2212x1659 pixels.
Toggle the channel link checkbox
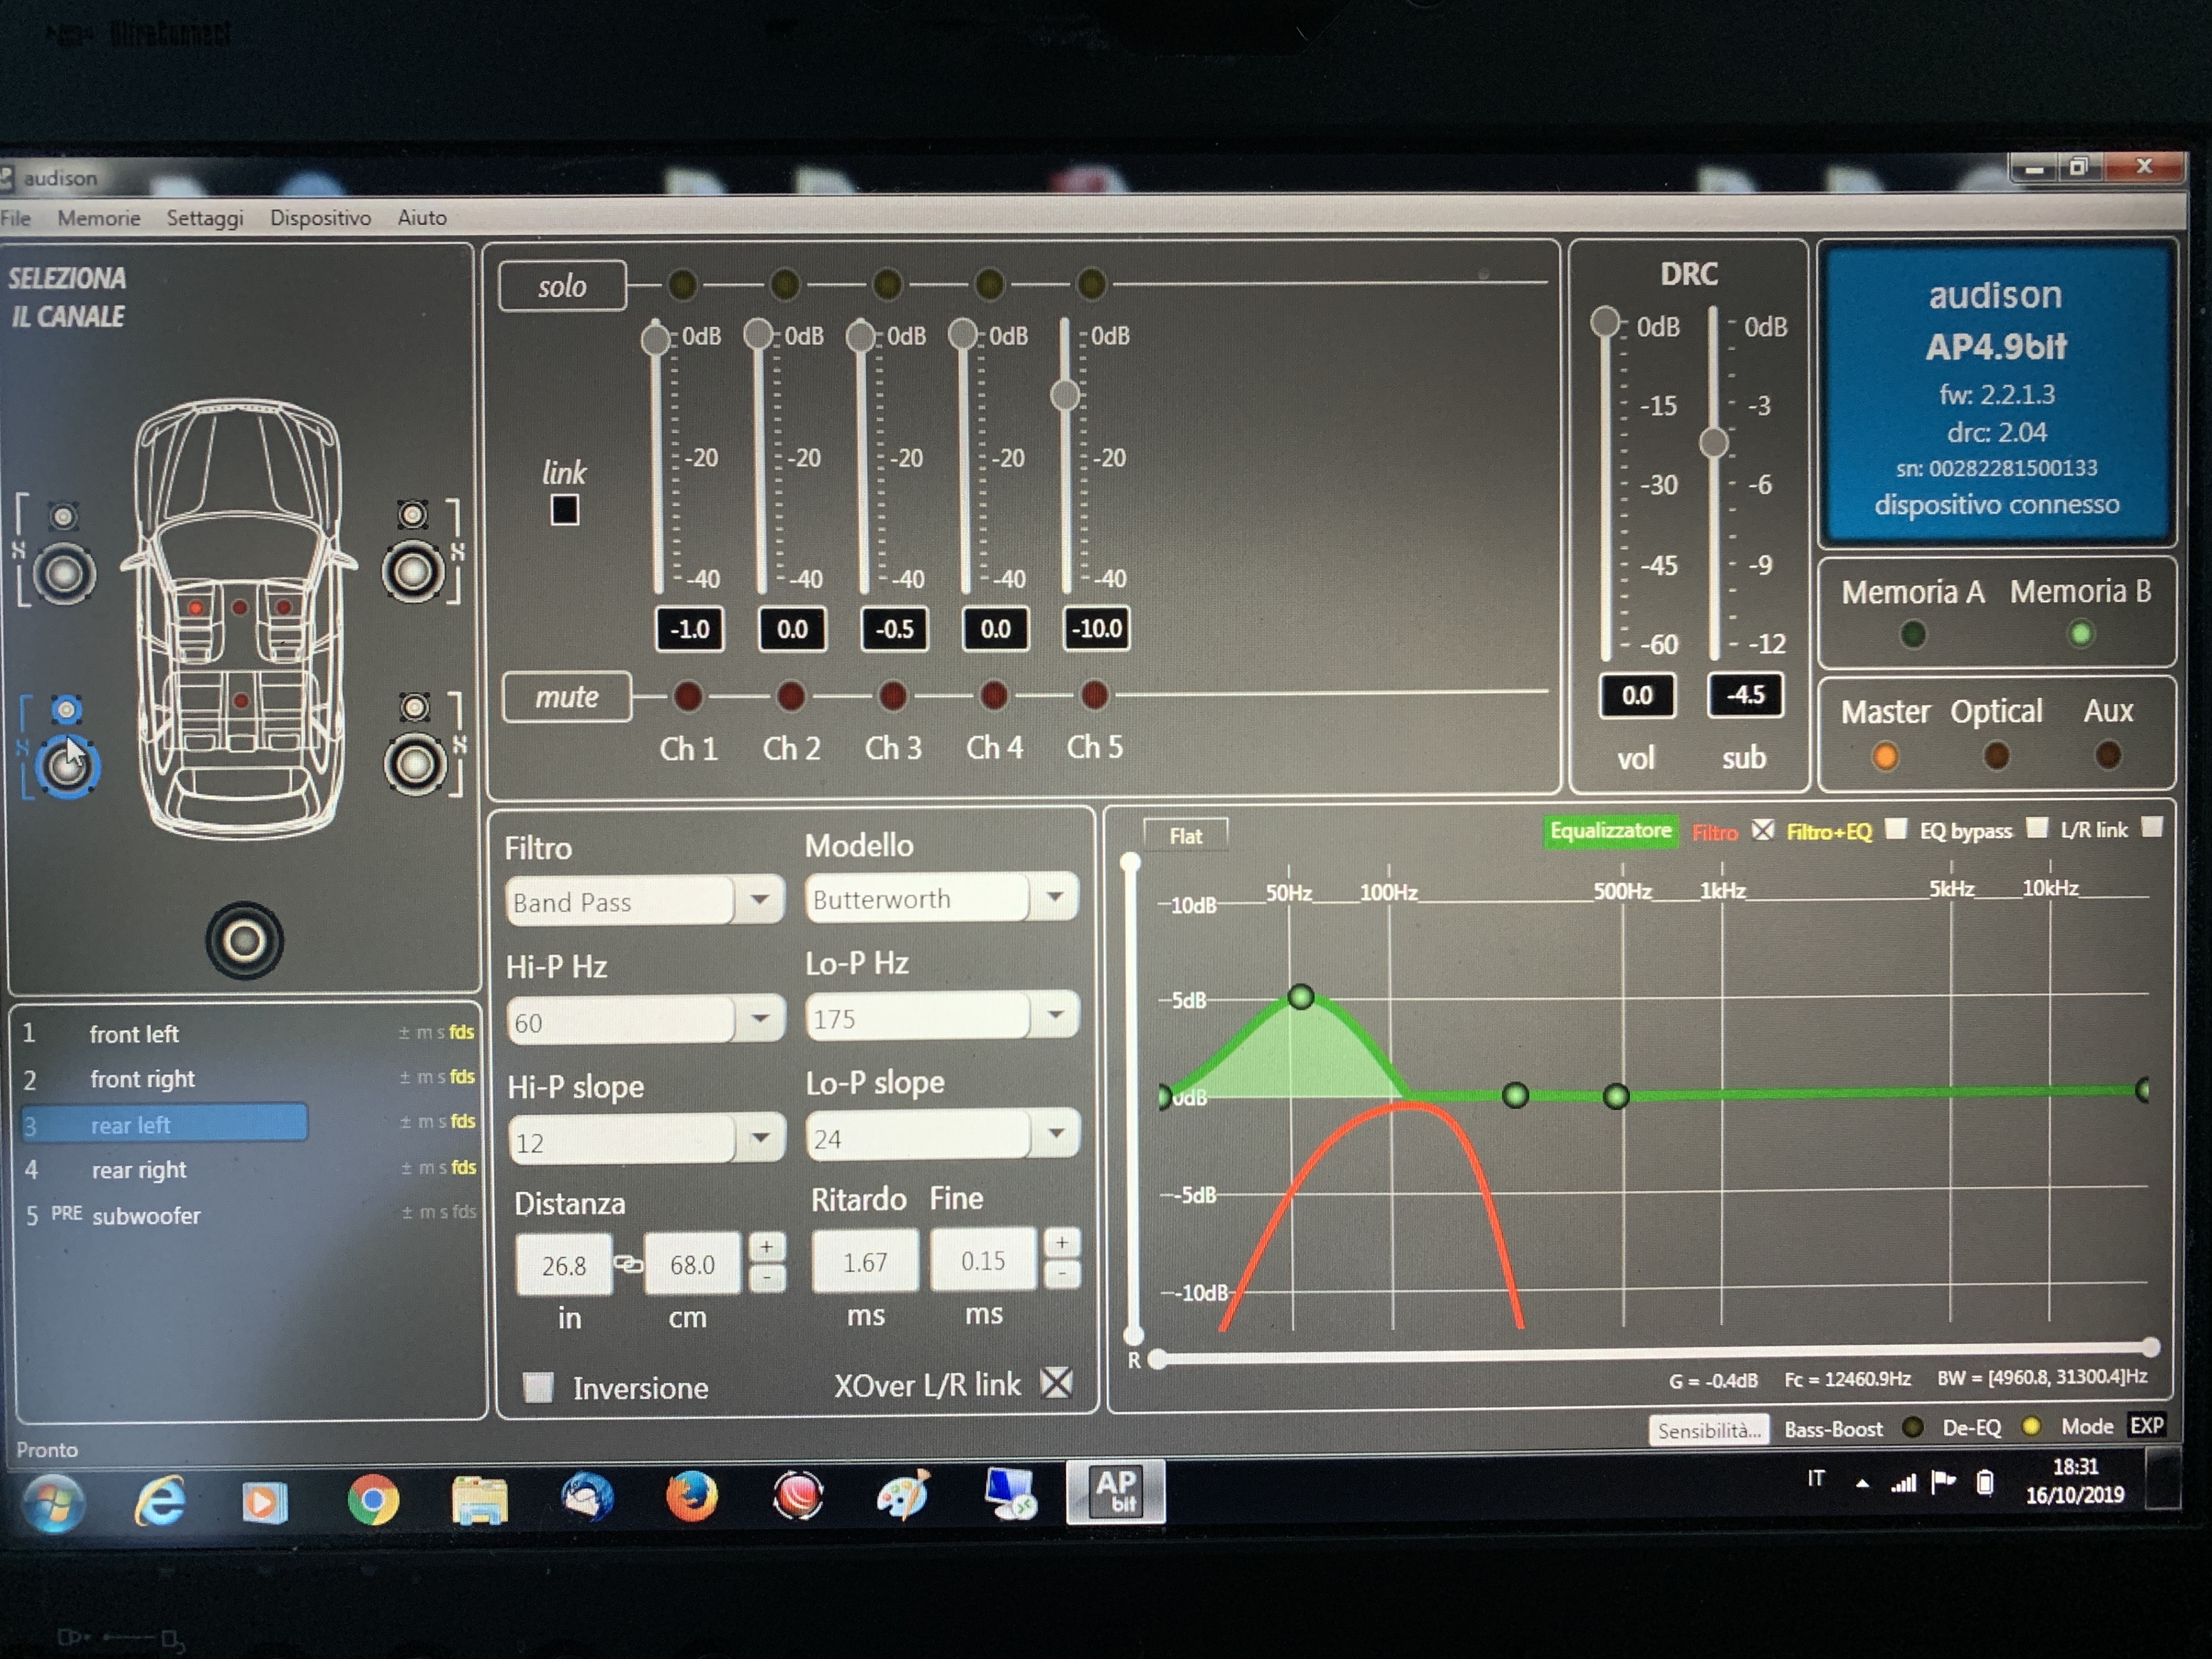pos(564,510)
